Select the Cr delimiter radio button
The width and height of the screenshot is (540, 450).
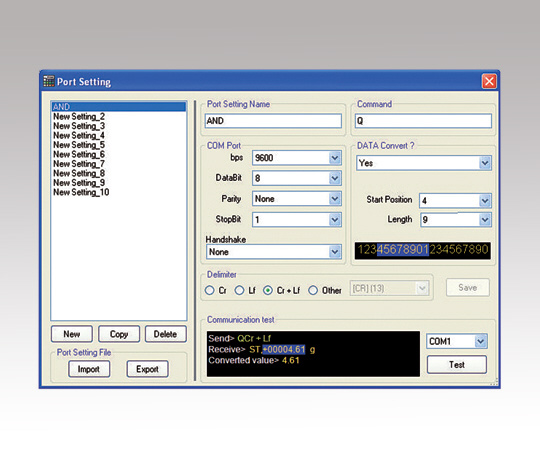pyautogui.click(x=209, y=291)
